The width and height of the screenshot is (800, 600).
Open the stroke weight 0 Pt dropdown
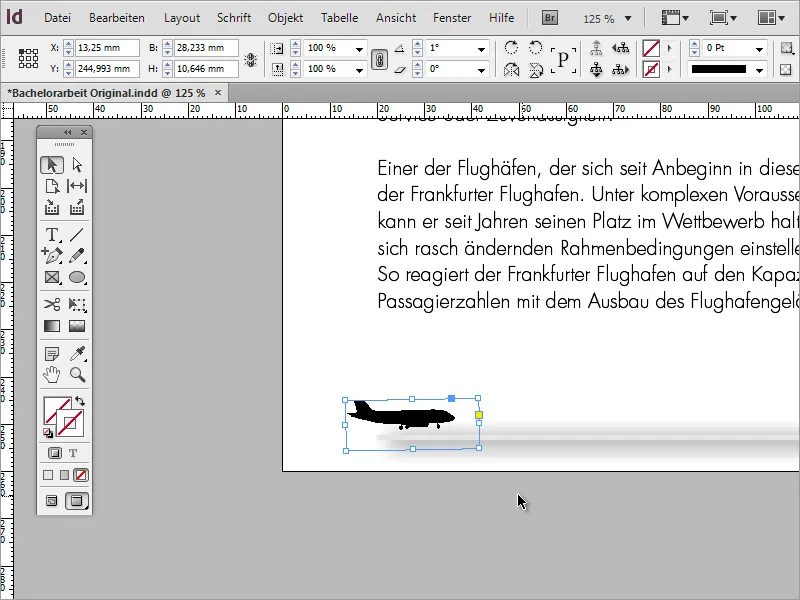759,49
